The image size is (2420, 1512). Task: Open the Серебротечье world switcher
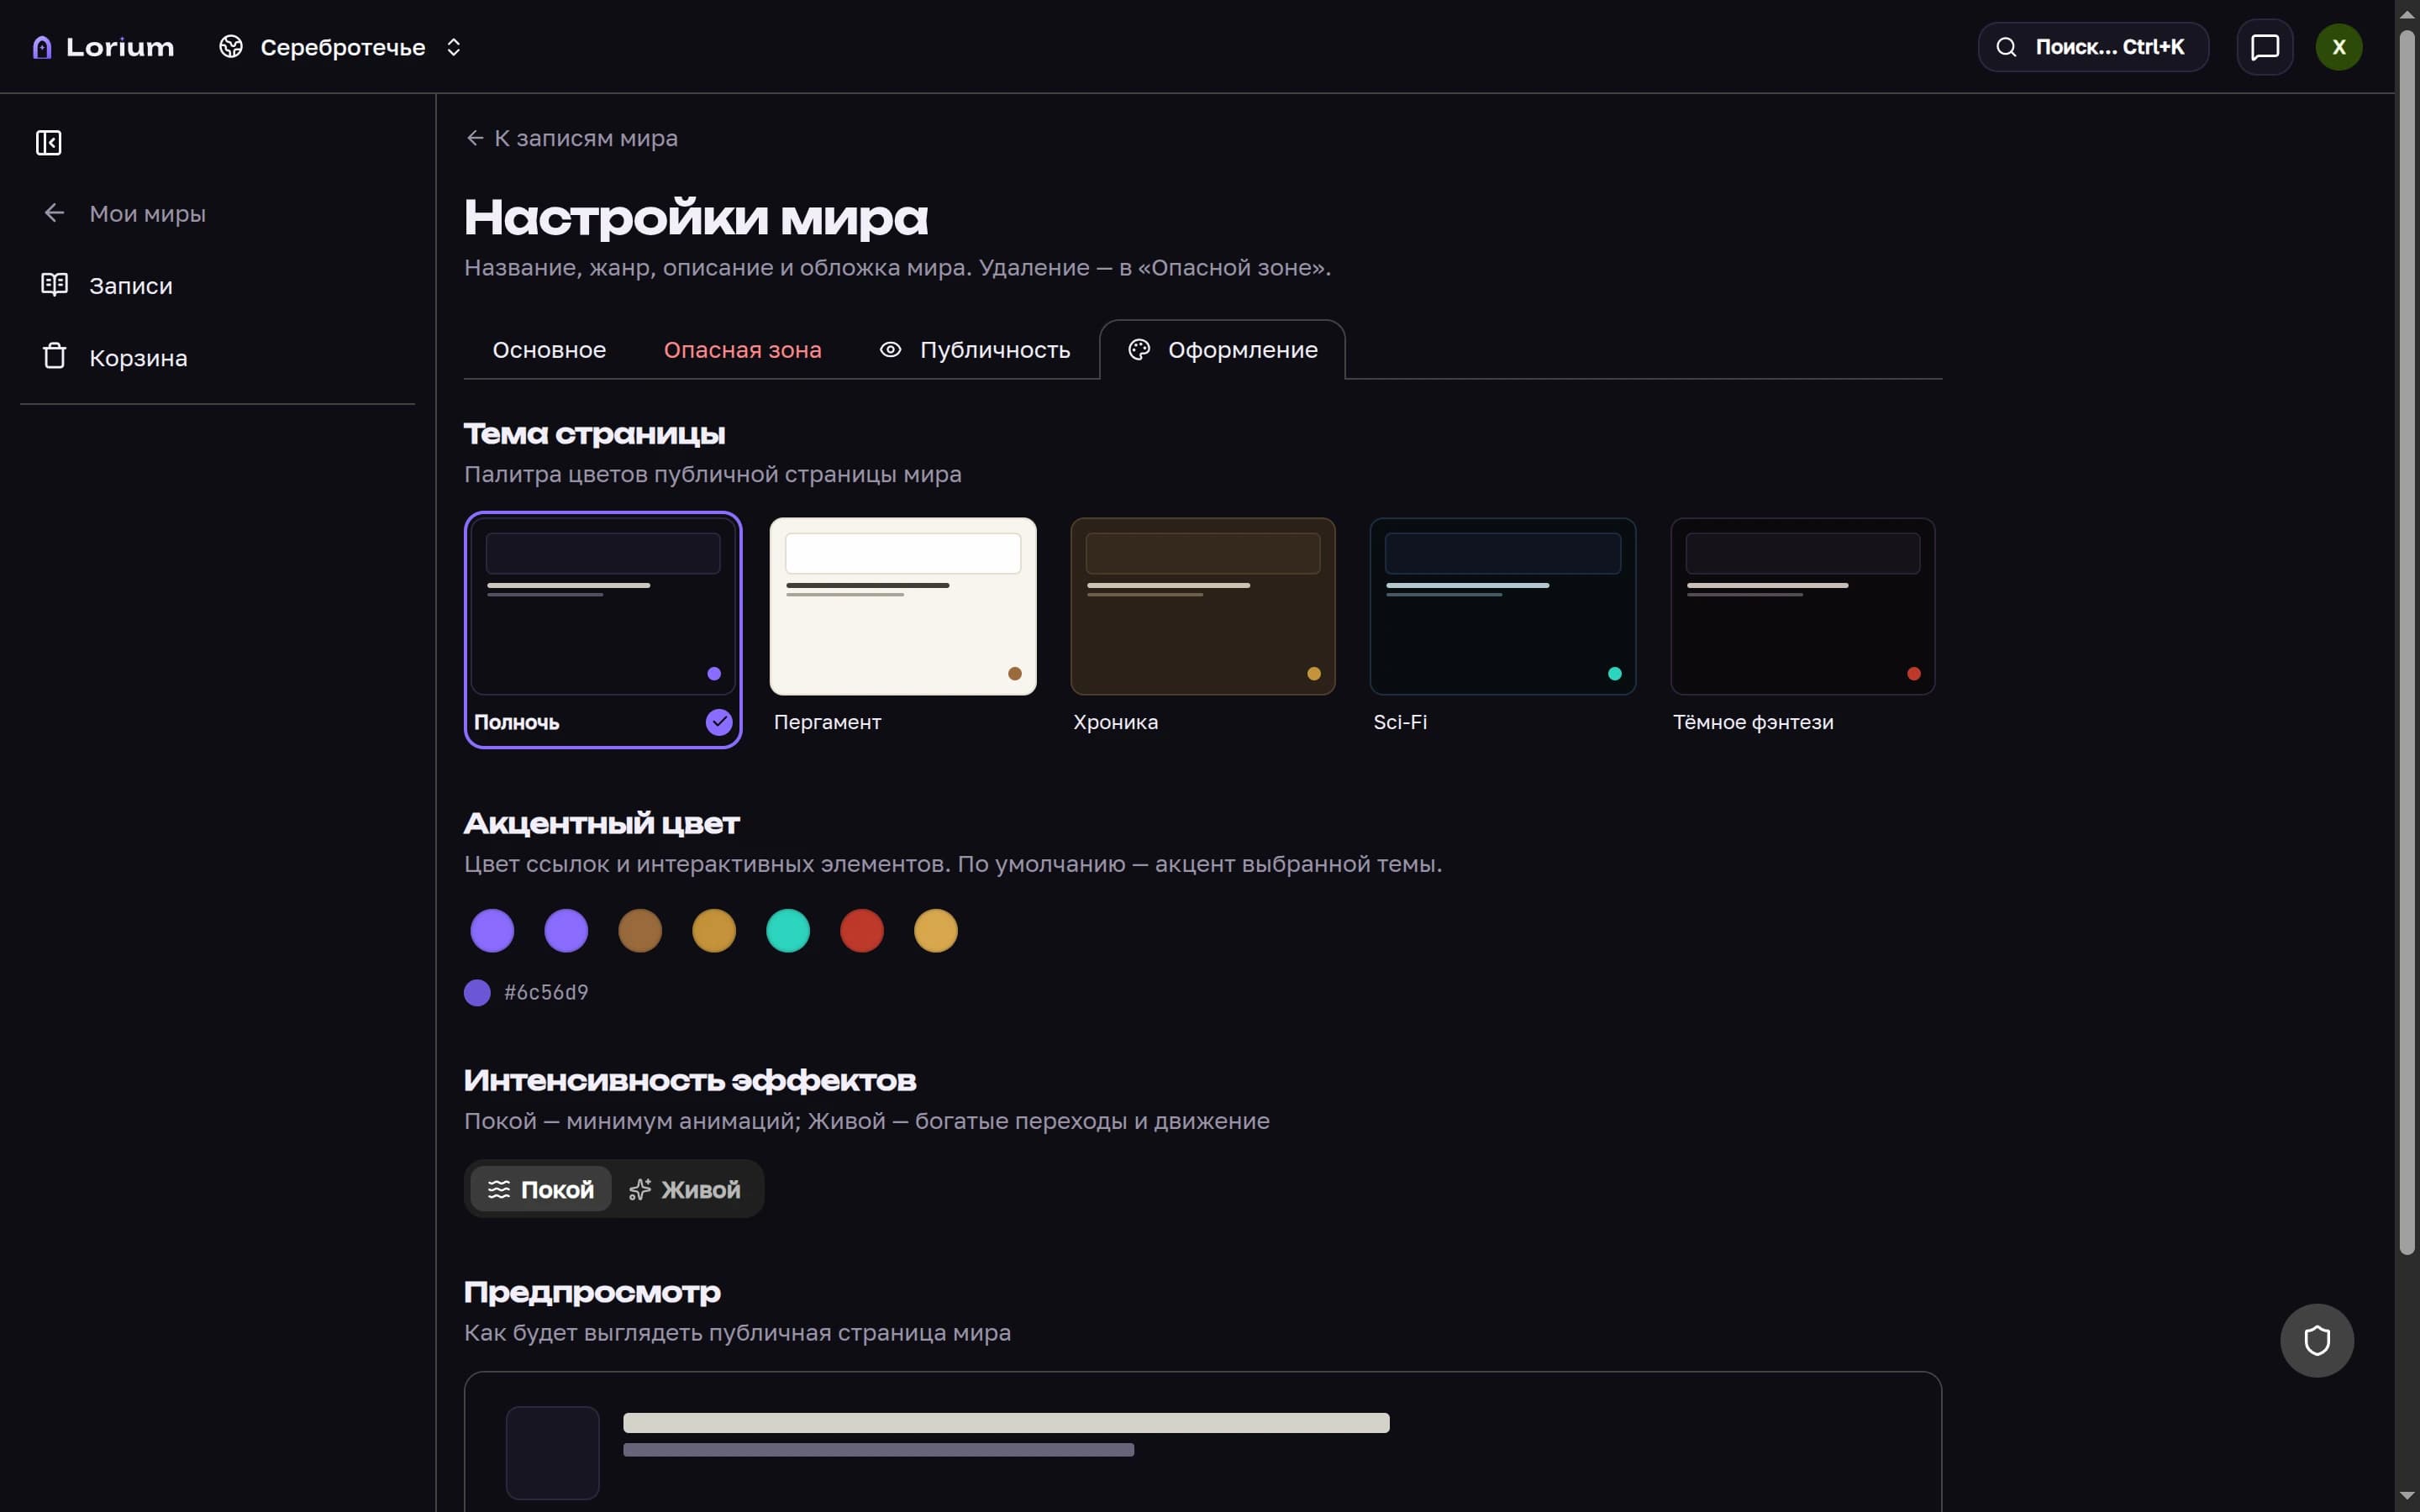[341, 47]
